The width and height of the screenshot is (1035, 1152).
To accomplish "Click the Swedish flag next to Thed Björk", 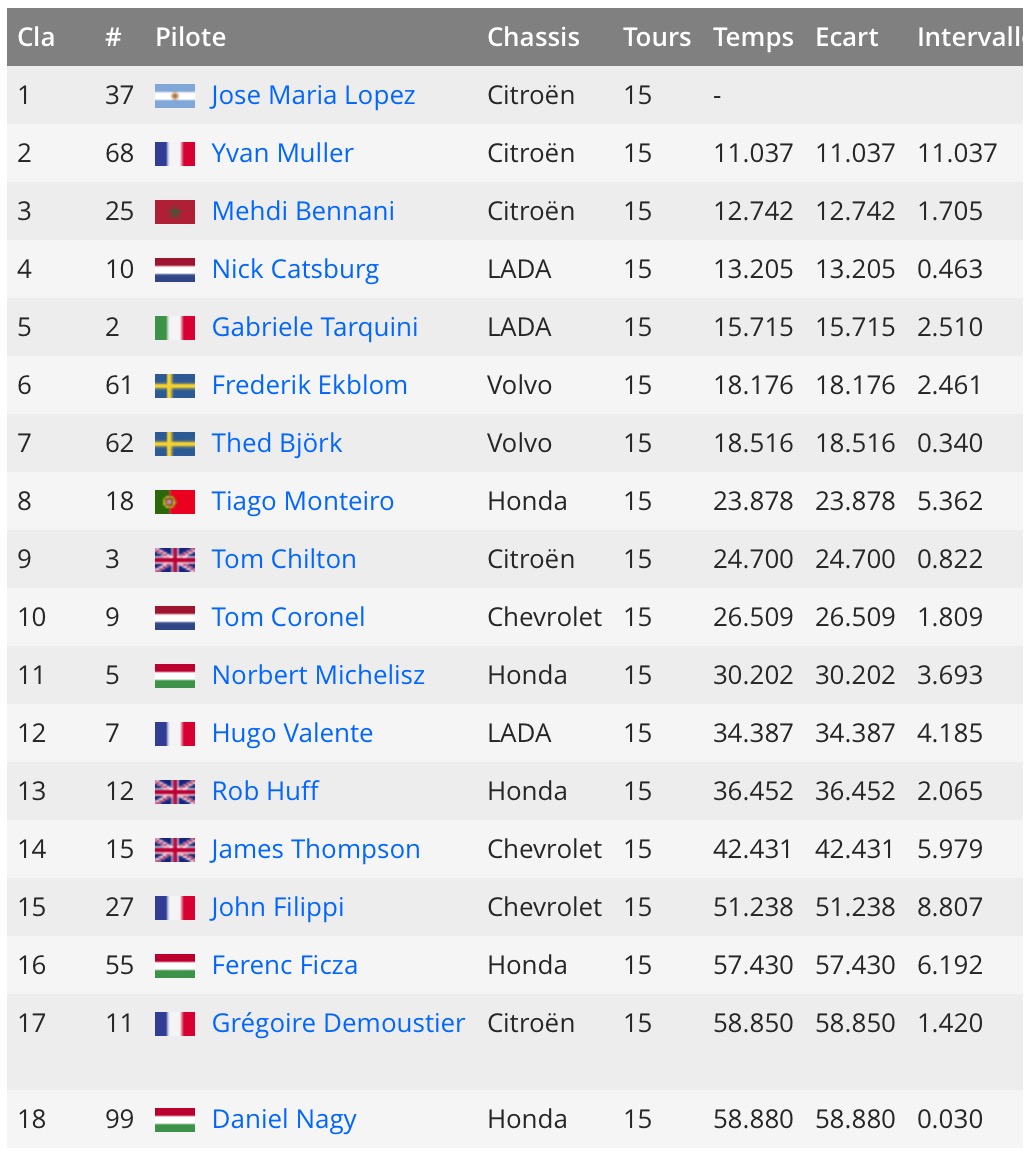I will [x=175, y=444].
